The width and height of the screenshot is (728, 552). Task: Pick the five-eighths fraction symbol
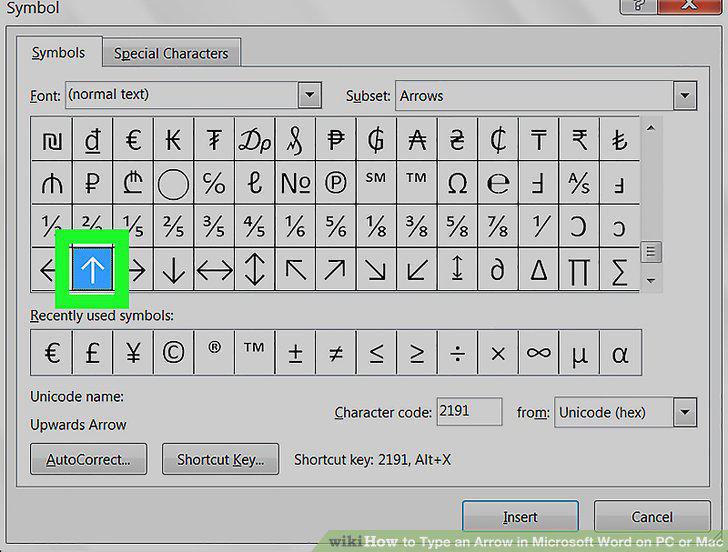[x=457, y=227]
